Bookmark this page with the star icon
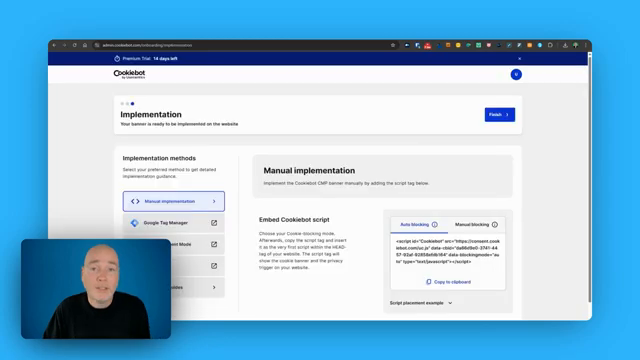The image size is (640, 360). (x=393, y=45)
